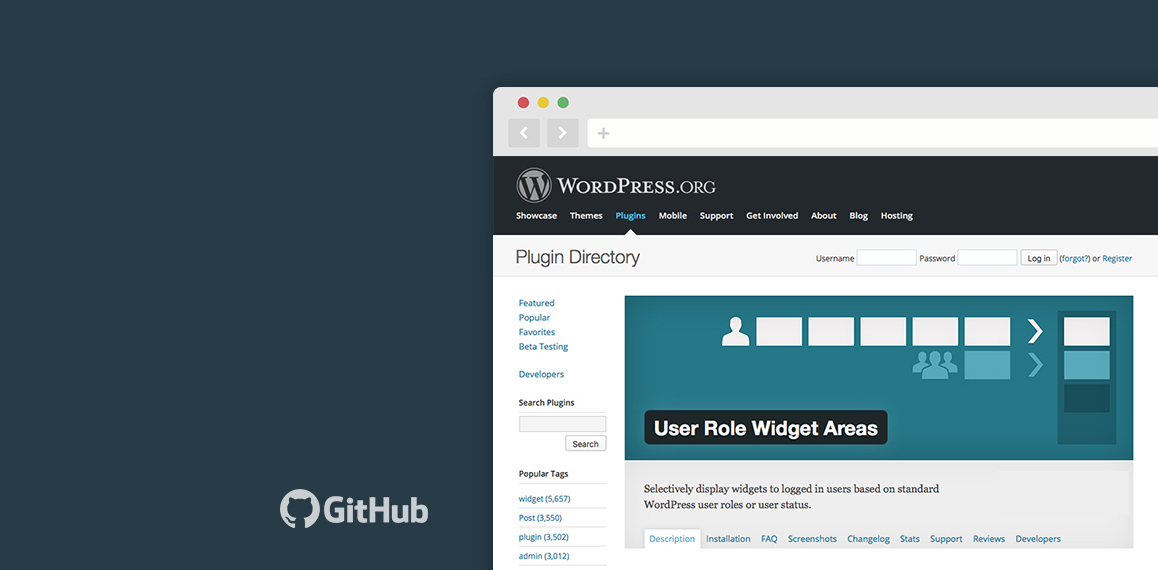Click into the Search Plugins text box
The width and height of the screenshot is (1158, 570).
point(562,424)
